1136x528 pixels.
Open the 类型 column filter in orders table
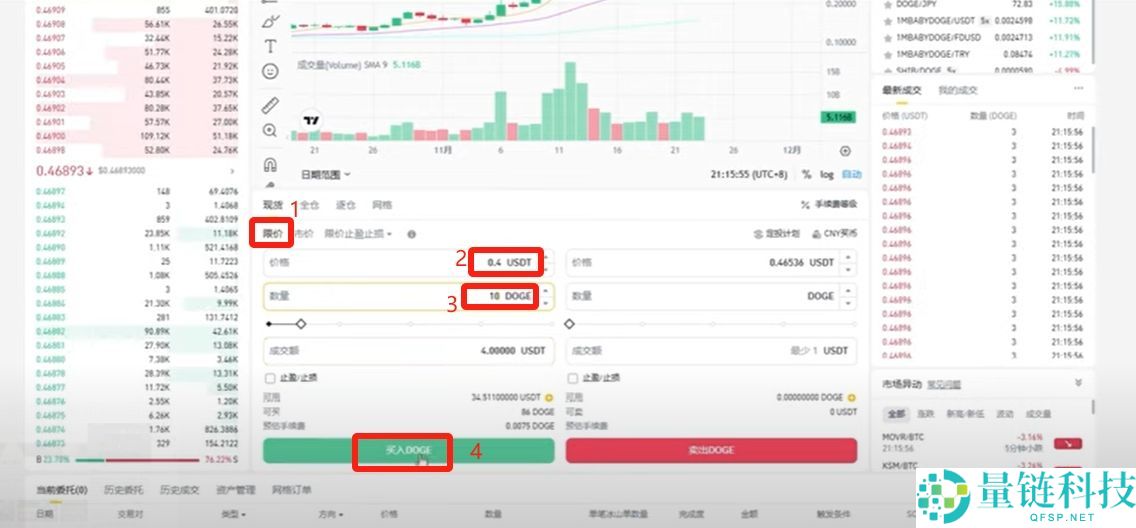tap(233, 514)
